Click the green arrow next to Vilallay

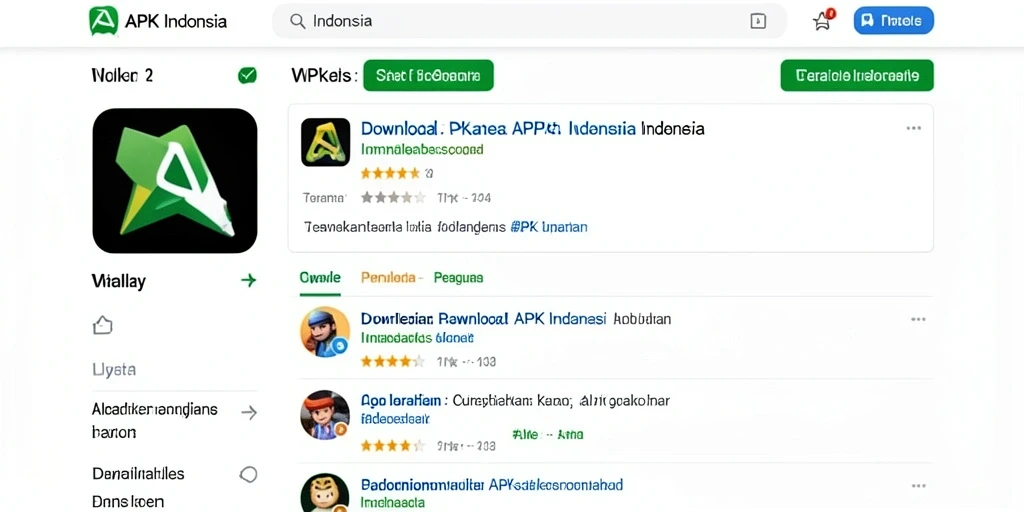tap(248, 281)
